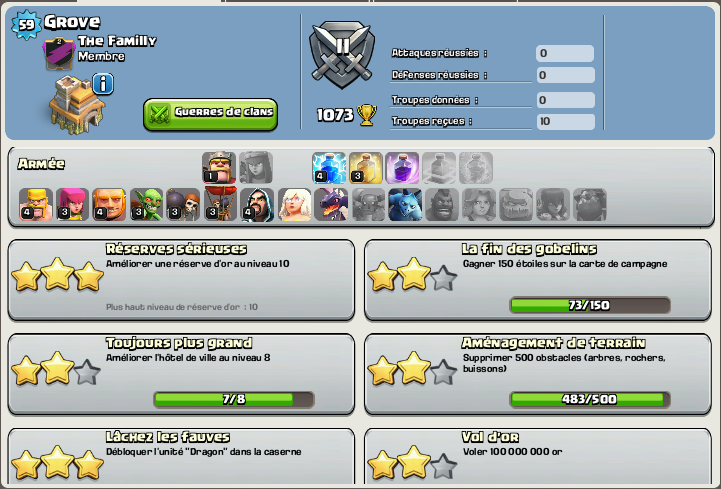This screenshot has height=489, width=721.
Task: Click the Giant troop icon
Action: 109,204
